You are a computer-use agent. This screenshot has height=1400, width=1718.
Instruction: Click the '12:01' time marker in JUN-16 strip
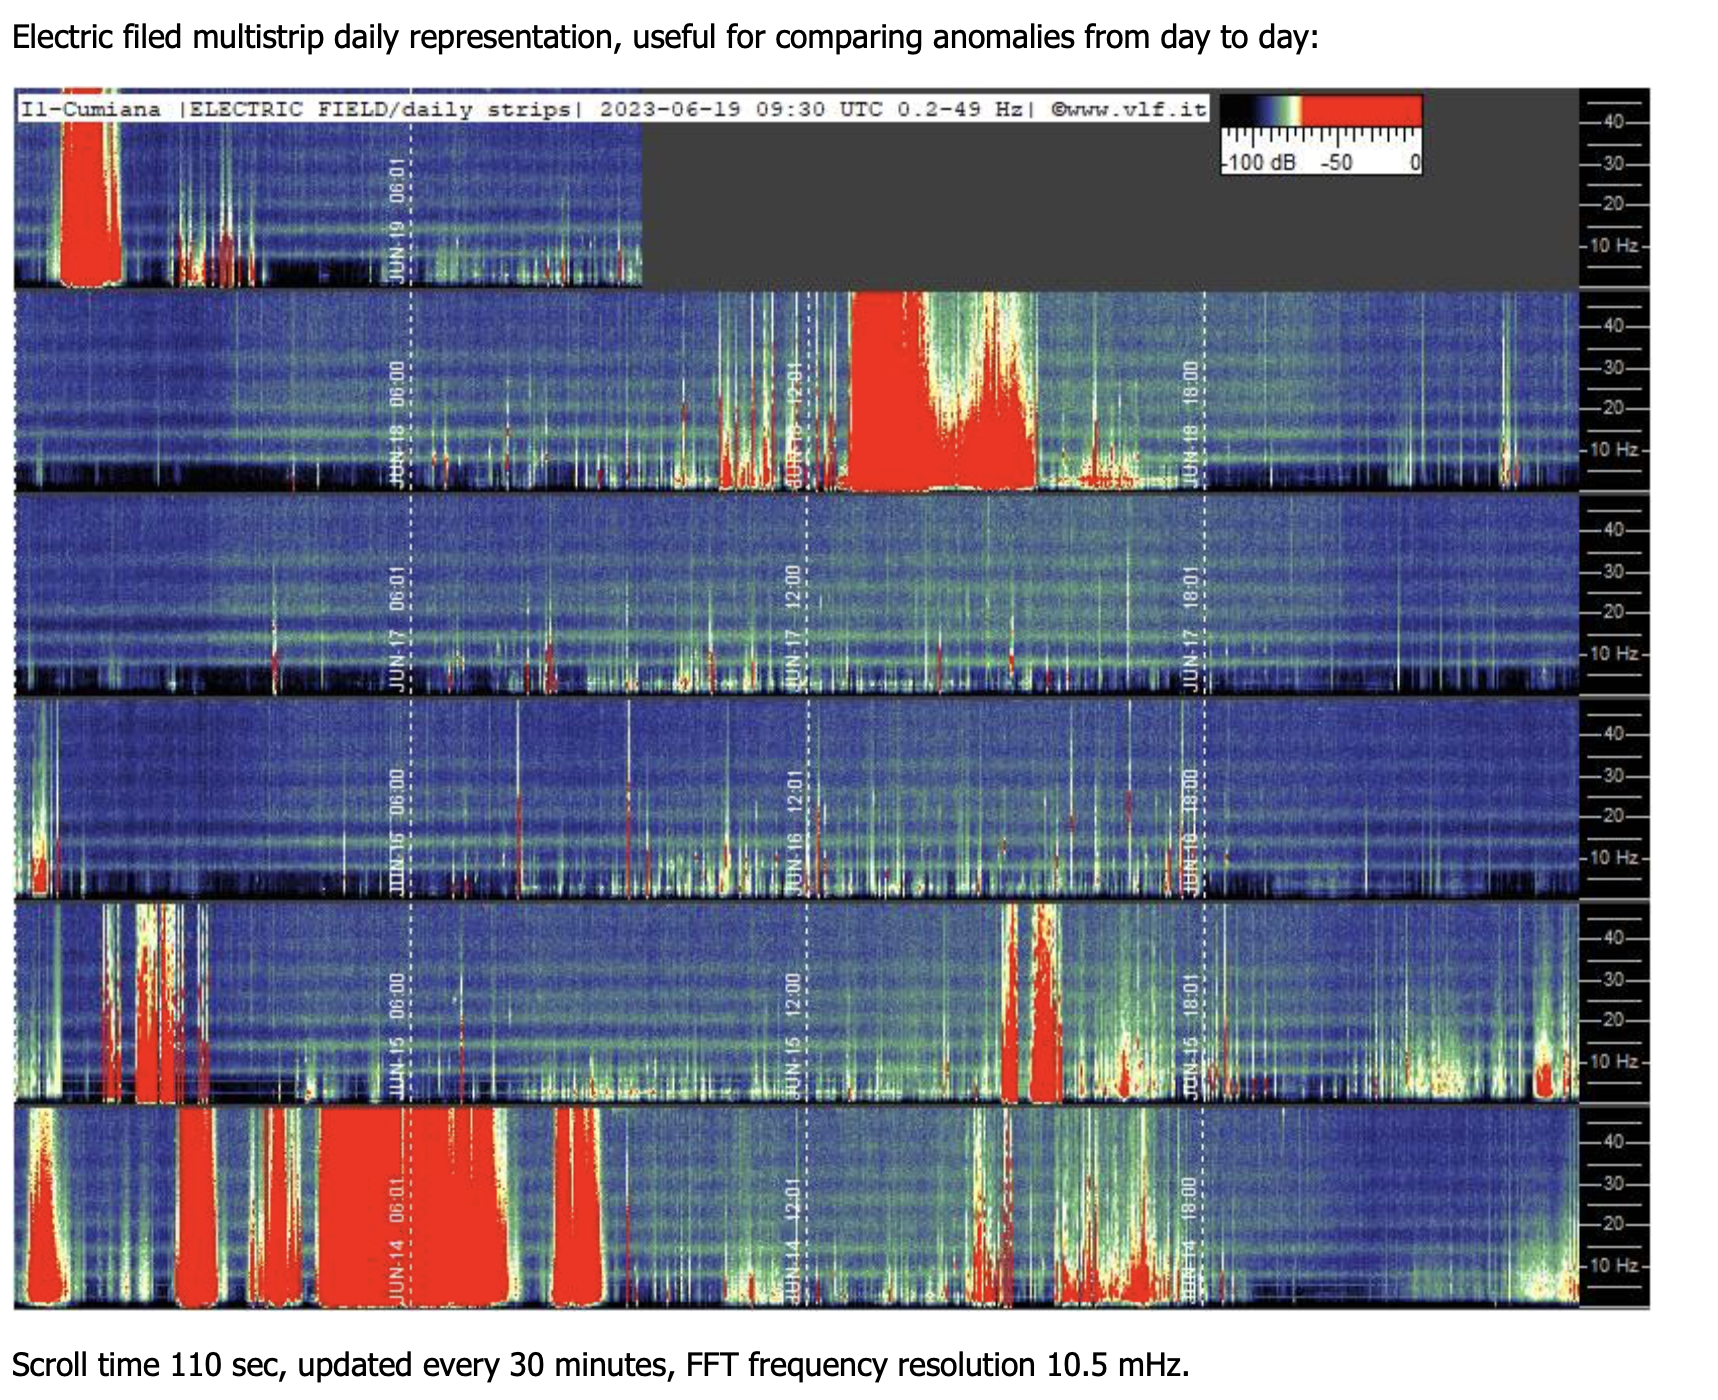(794, 792)
